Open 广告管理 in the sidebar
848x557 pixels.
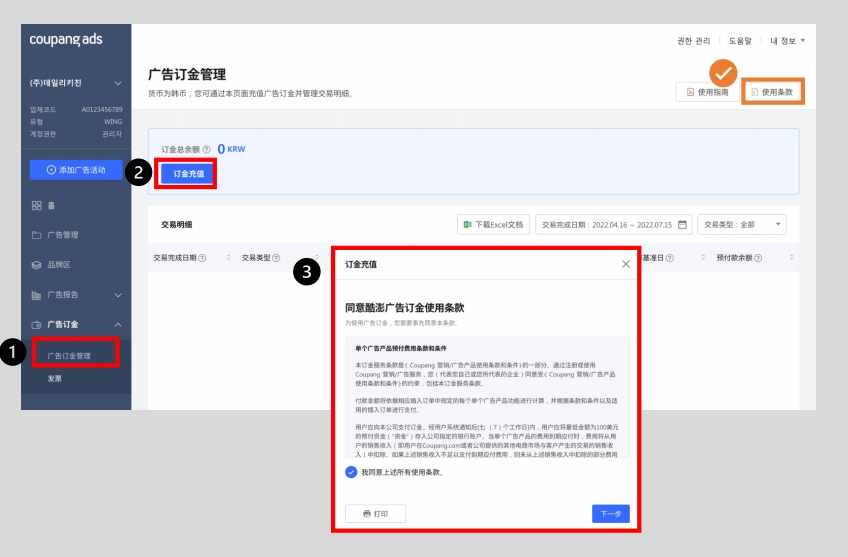pos(63,235)
